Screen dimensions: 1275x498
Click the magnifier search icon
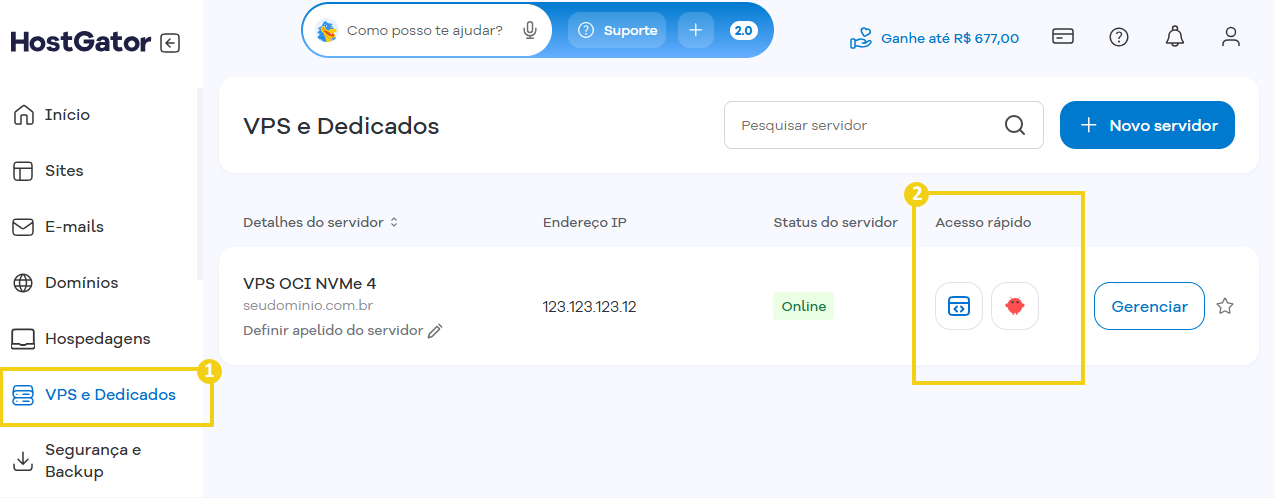1015,125
